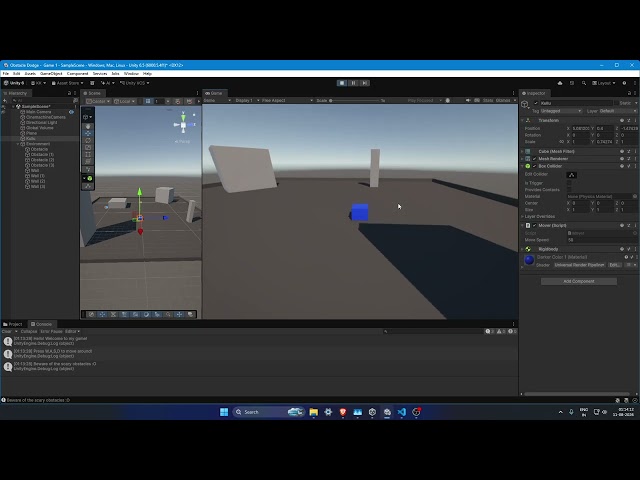Click the Rigidbody component preset icon

click(x=629, y=249)
